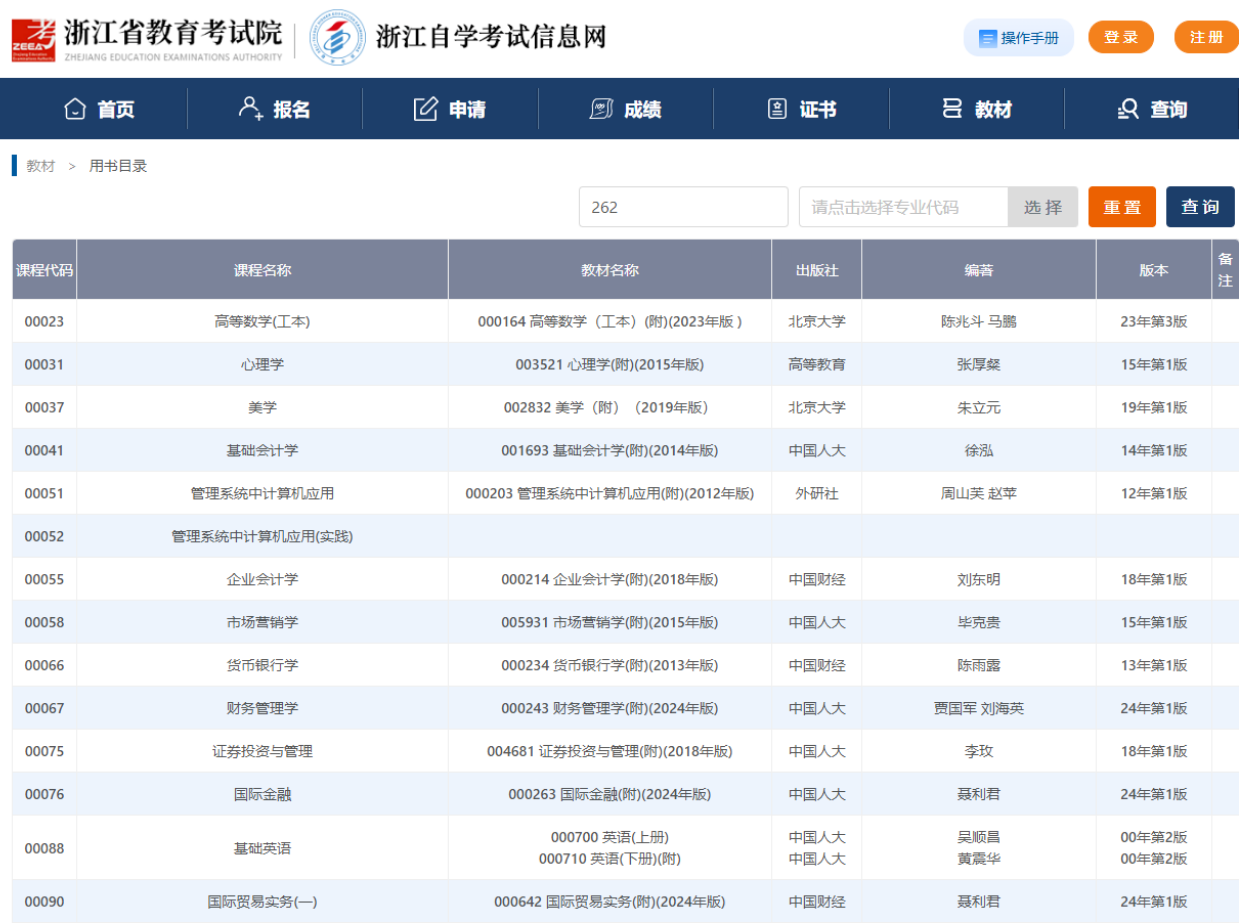This screenshot has height=923, width=1239.
Task: Open the 教材 navigation menu
Action: tap(977, 109)
